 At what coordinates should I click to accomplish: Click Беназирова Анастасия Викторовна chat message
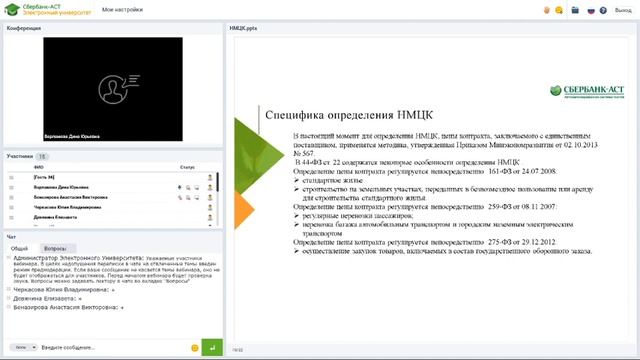coord(69,307)
